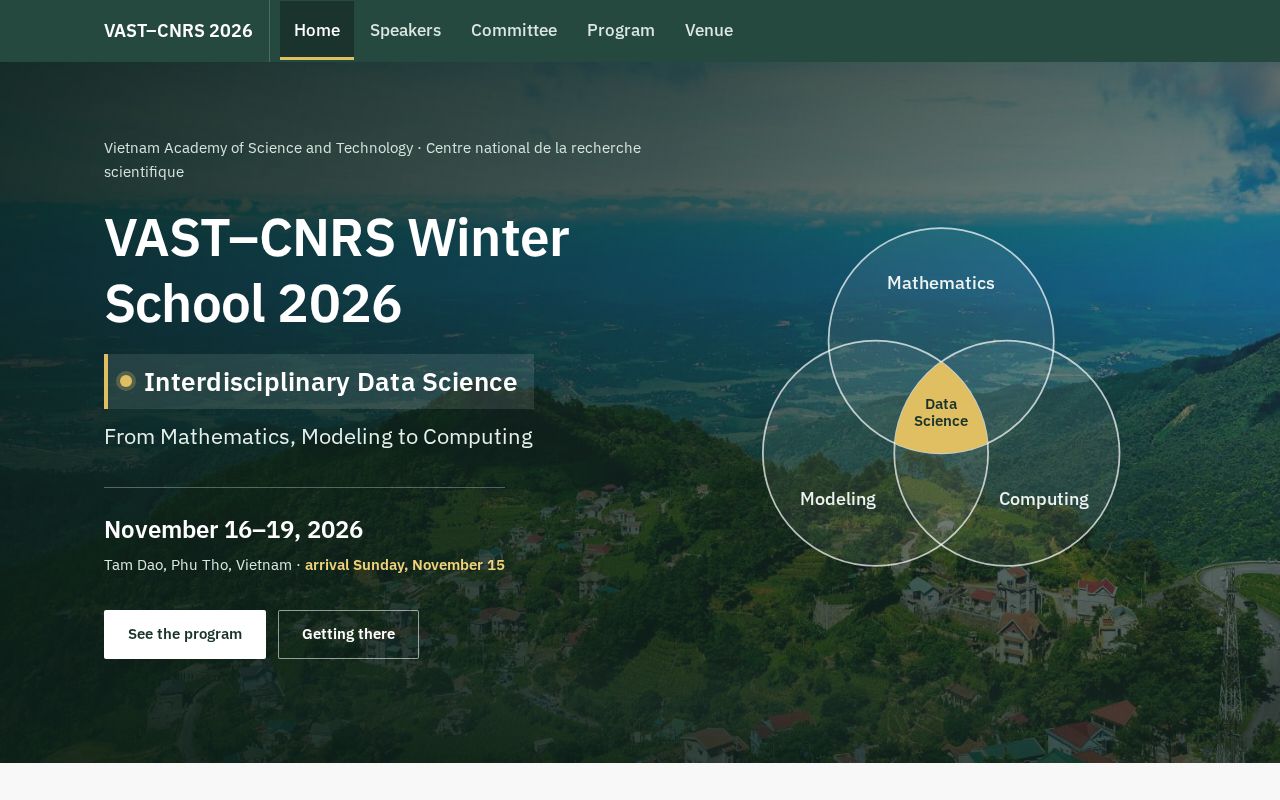
Task: Click 'Vietnam Academy of Science and Technology' text
Action: (x=258, y=148)
